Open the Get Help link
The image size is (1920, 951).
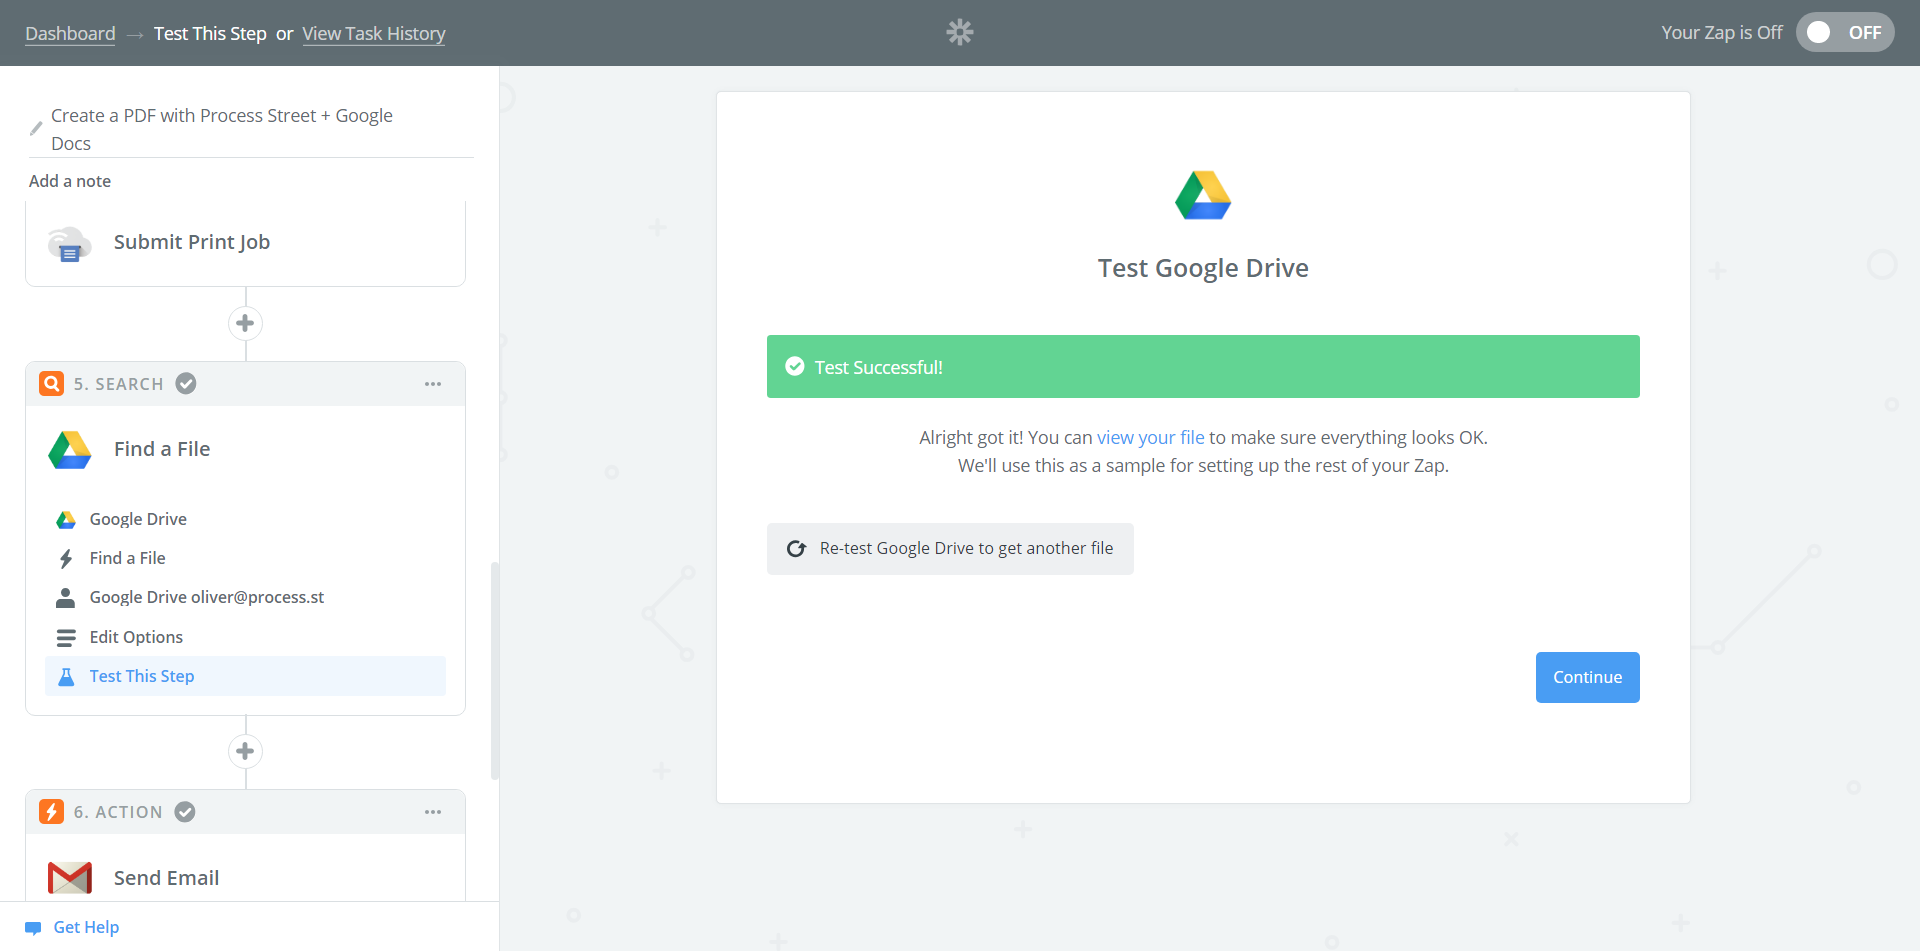coord(86,928)
